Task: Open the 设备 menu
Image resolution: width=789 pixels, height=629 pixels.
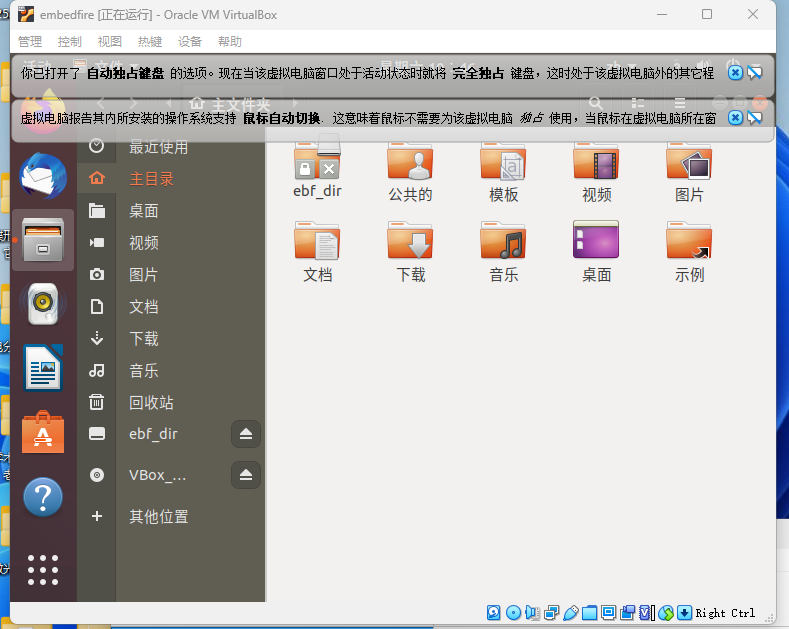Action: [x=190, y=41]
